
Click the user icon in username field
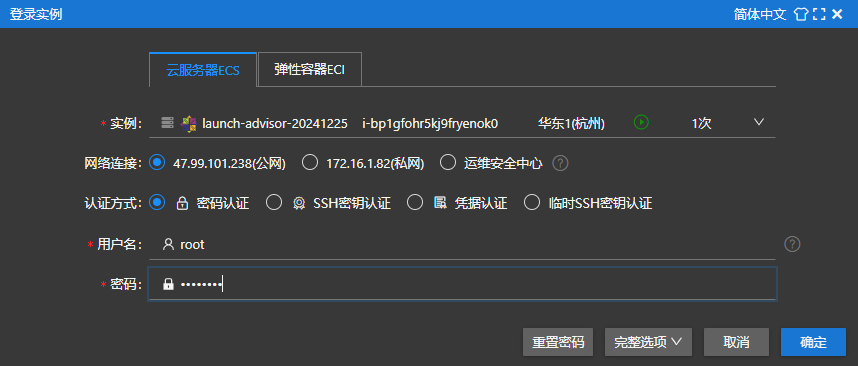click(168, 244)
